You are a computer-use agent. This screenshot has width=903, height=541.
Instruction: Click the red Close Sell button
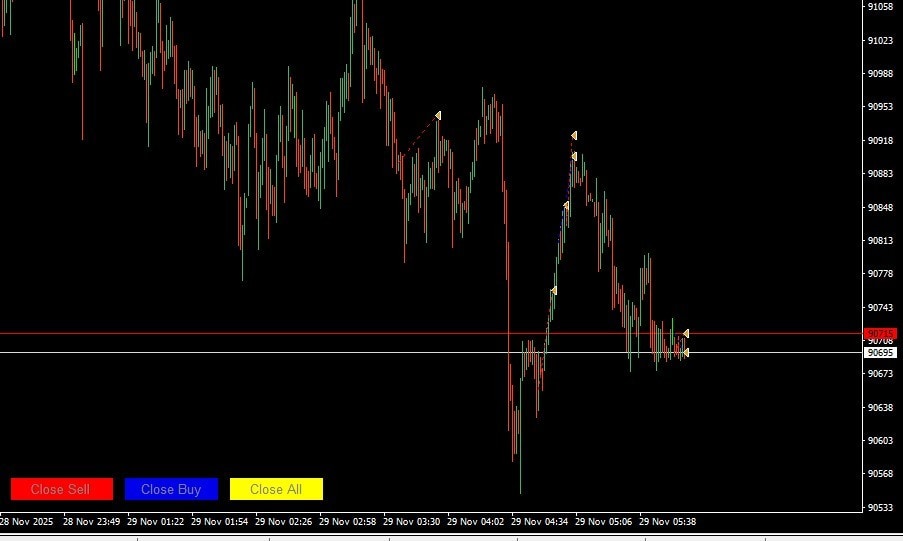click(62, 489)
